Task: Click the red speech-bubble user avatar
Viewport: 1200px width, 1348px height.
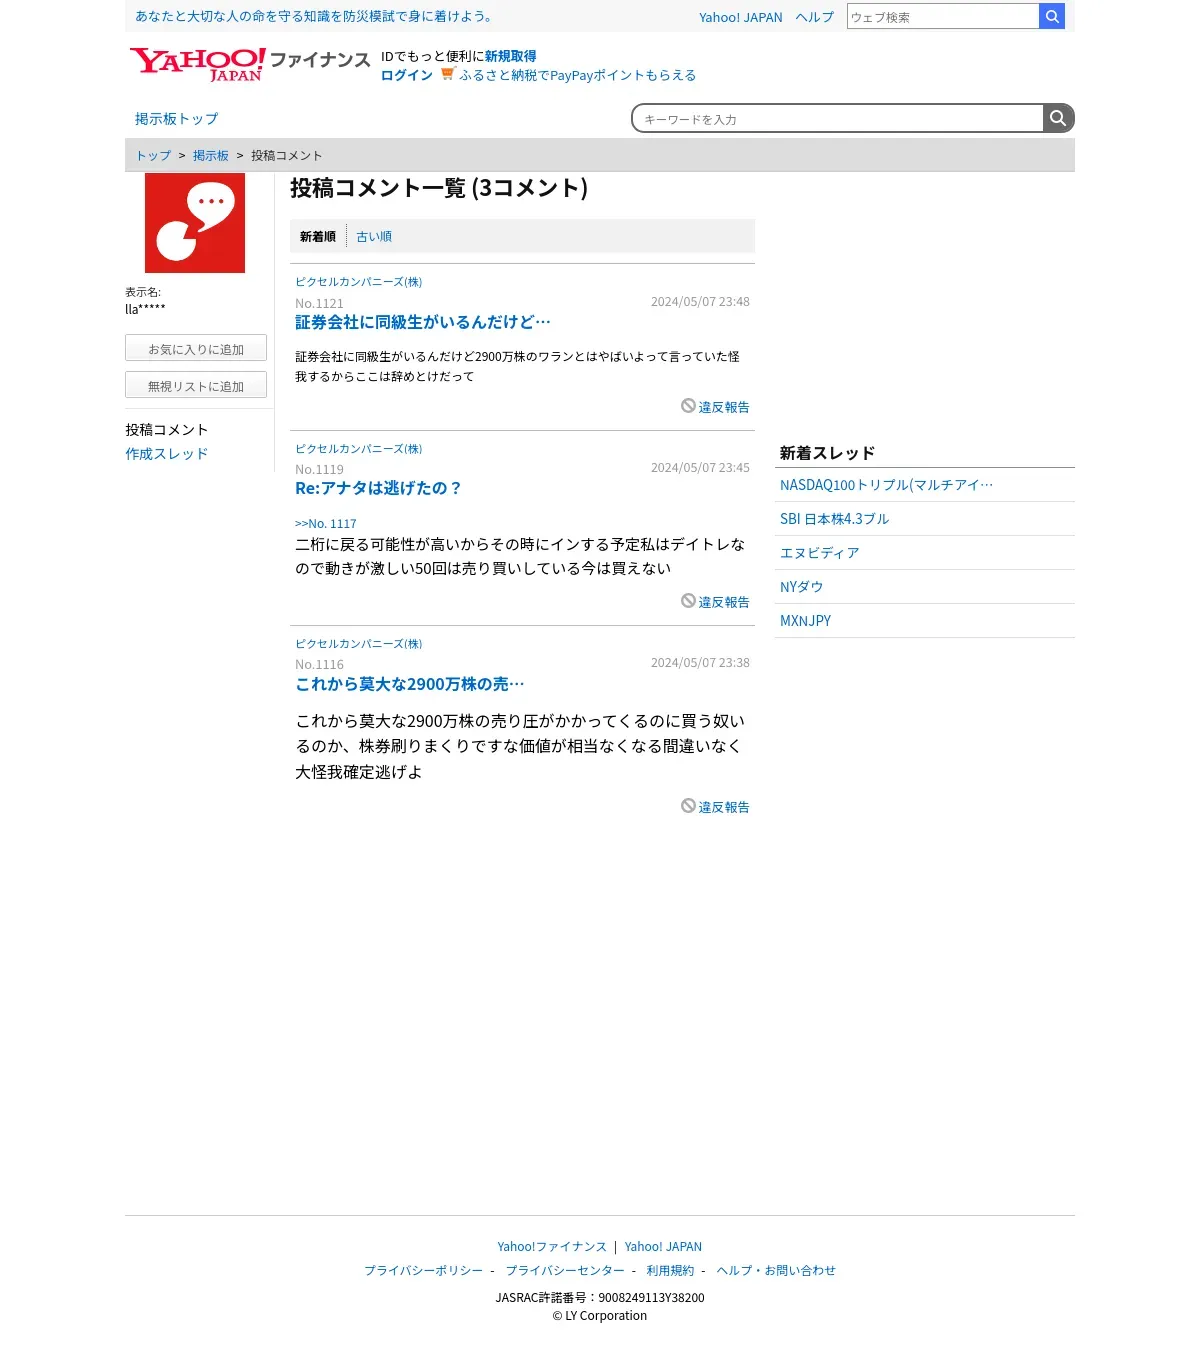Action: (x=195, y=223)
